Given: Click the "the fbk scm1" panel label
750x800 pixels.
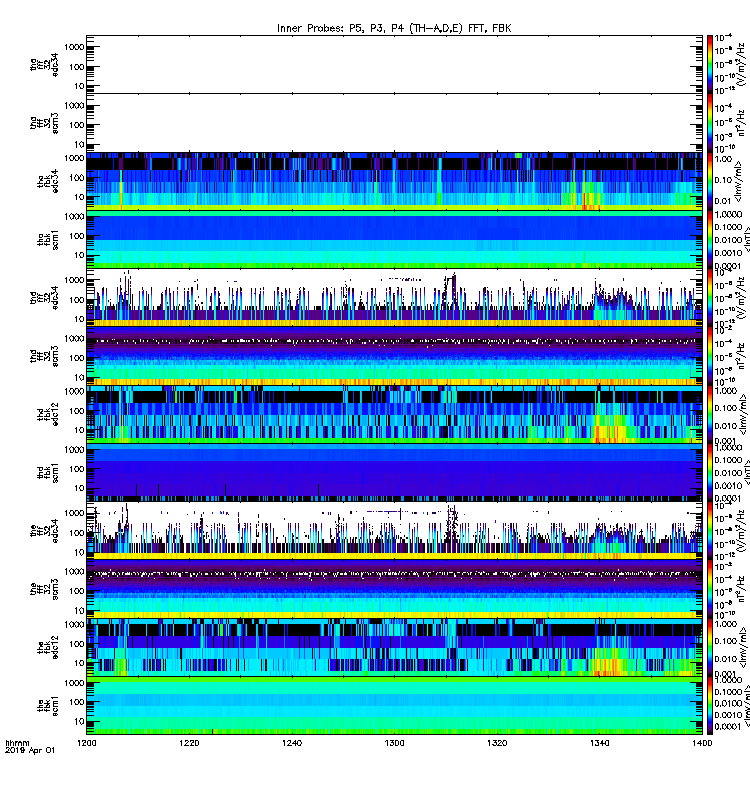Looking at the screenshot, I should point(48,705).
